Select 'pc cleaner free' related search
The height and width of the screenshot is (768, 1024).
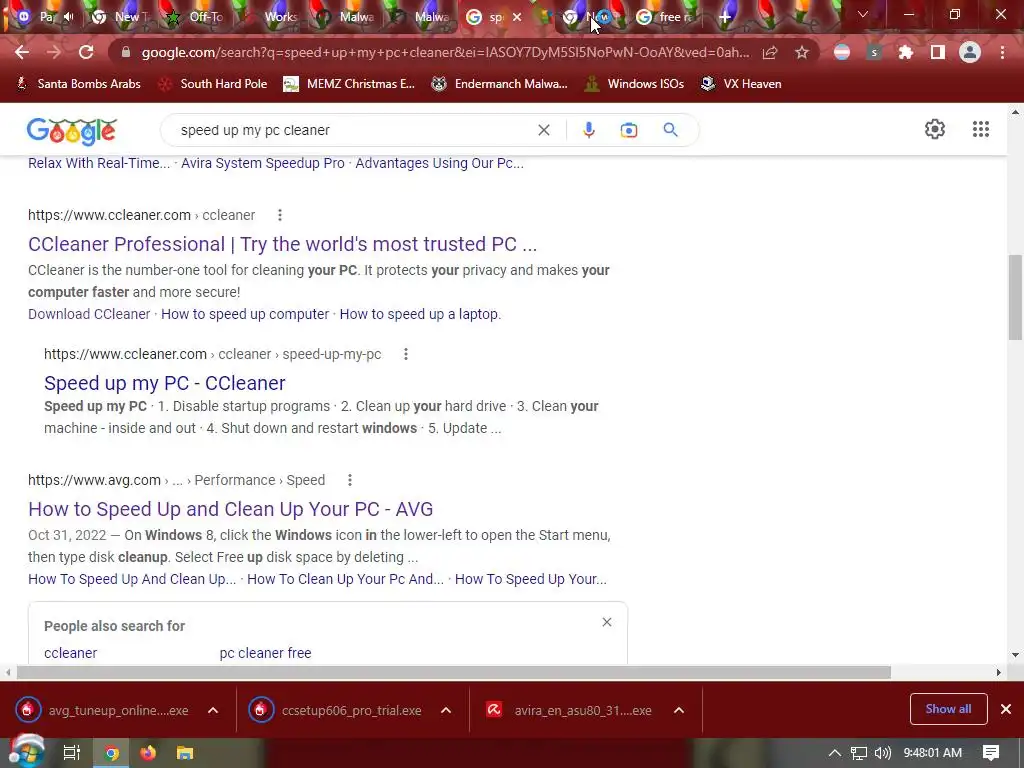(x=265, y=653)
